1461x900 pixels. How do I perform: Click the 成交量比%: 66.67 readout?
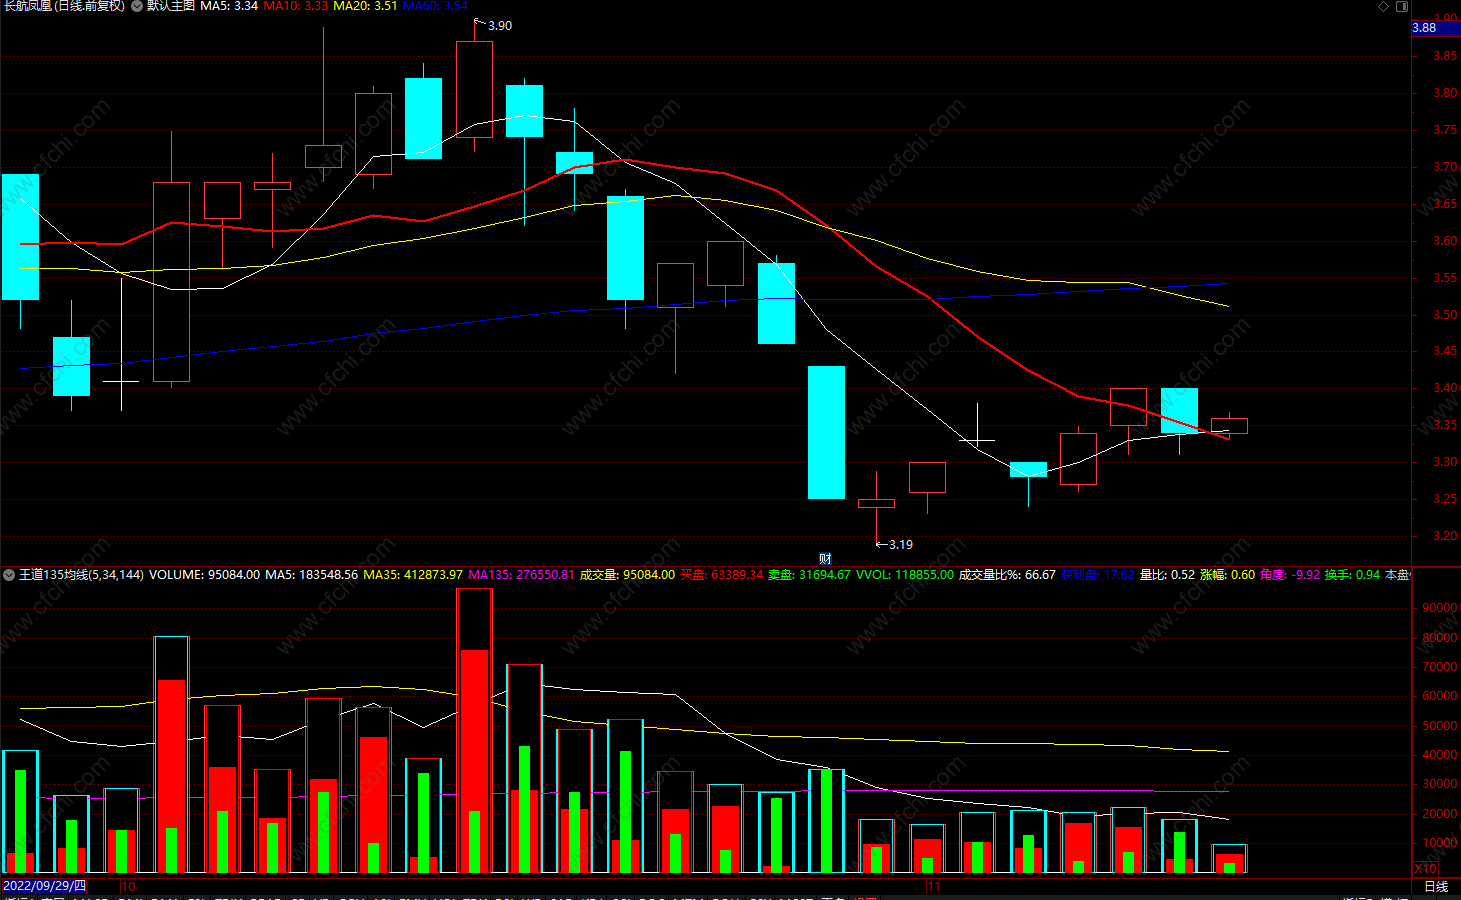tap(1007, 575)
